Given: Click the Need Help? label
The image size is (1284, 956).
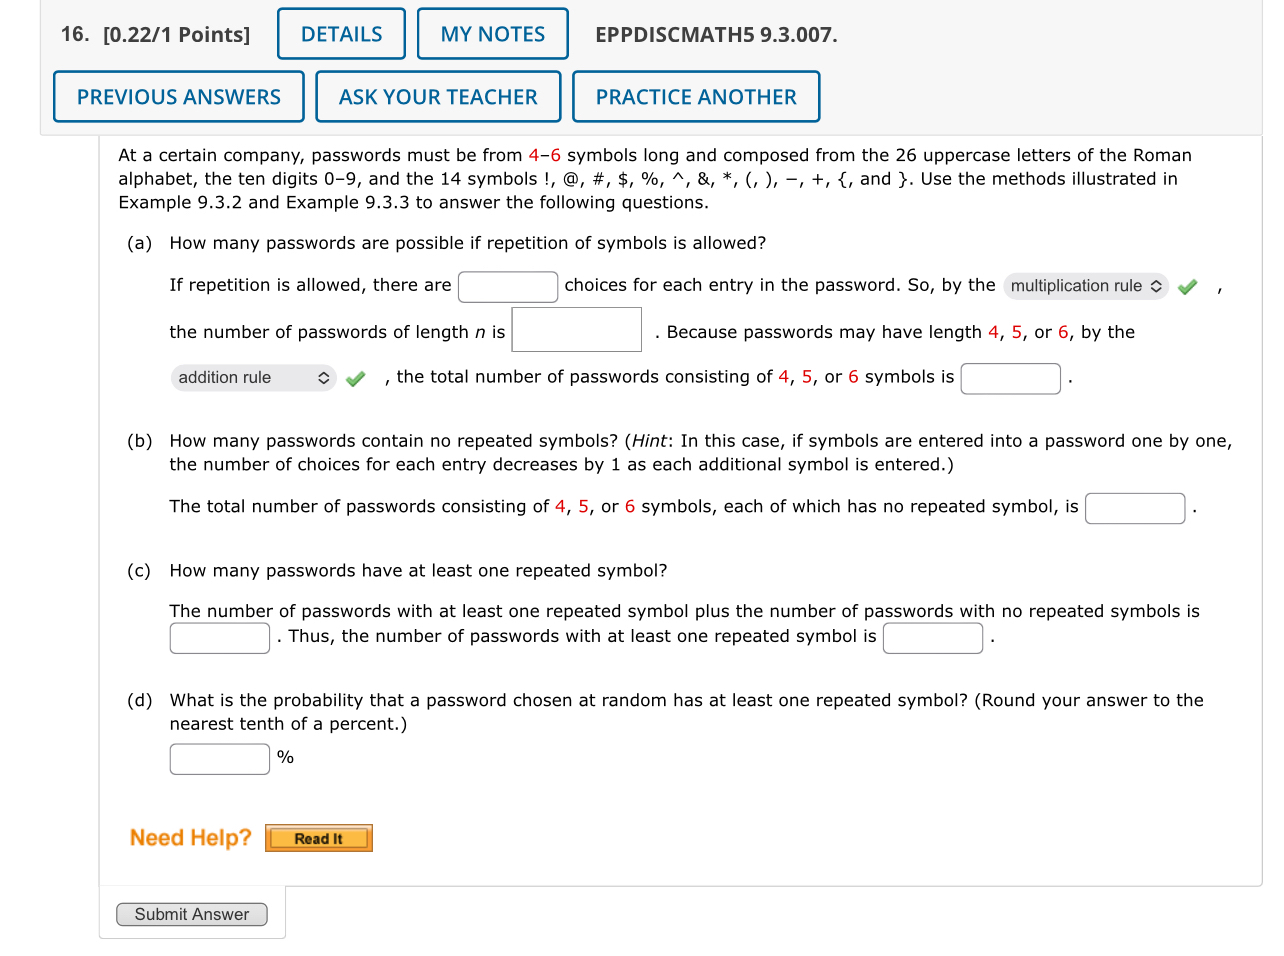Looking at the screenshot, I should coord(190,838).
